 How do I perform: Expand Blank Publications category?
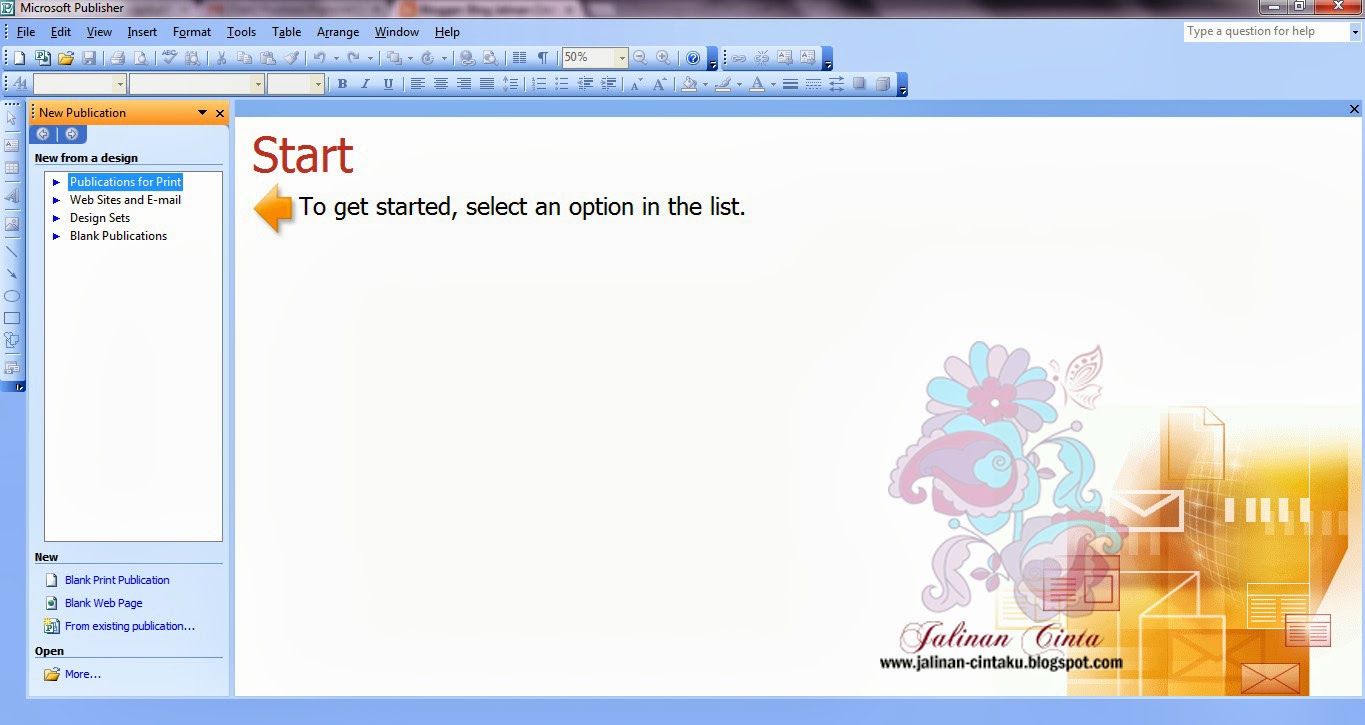coord(57,236)
